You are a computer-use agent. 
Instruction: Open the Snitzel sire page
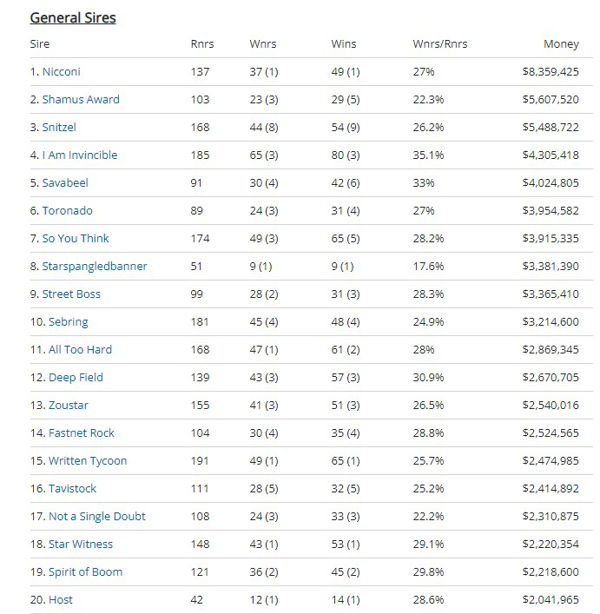(59, 128)
